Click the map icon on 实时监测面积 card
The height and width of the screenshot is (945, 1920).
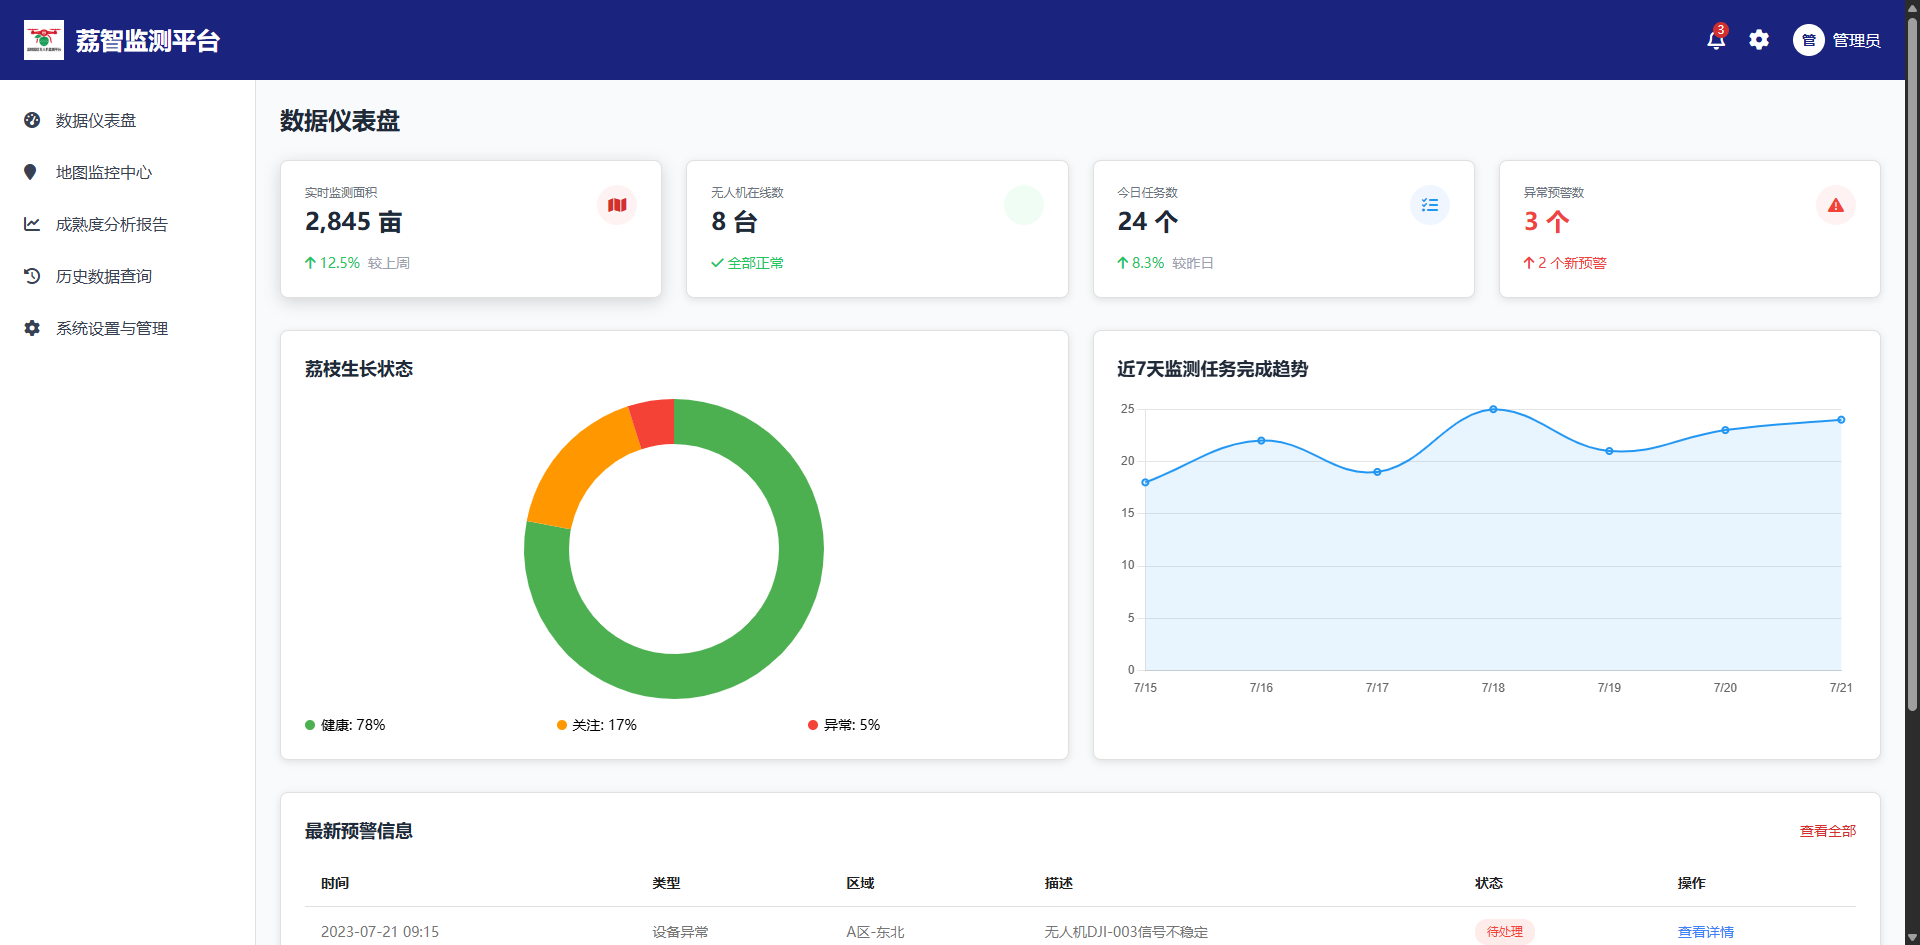tap(617, 205)
